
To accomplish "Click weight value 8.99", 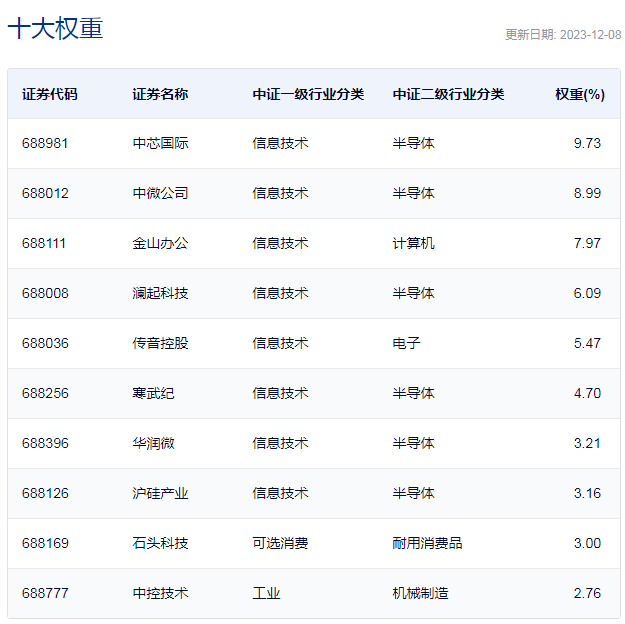I will pyautogui.click(x=587, y=193).
